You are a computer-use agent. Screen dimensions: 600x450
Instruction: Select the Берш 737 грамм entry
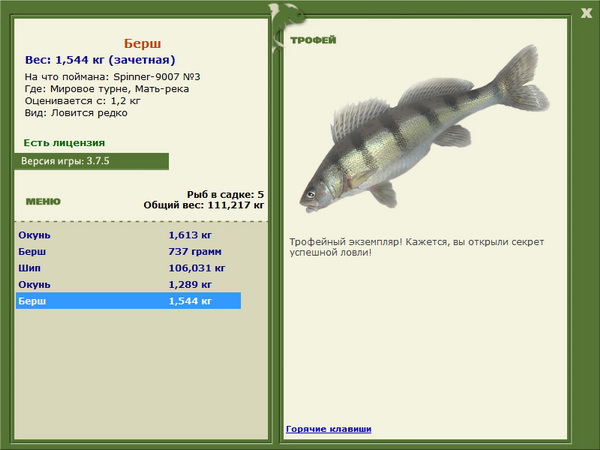point(129,251)
